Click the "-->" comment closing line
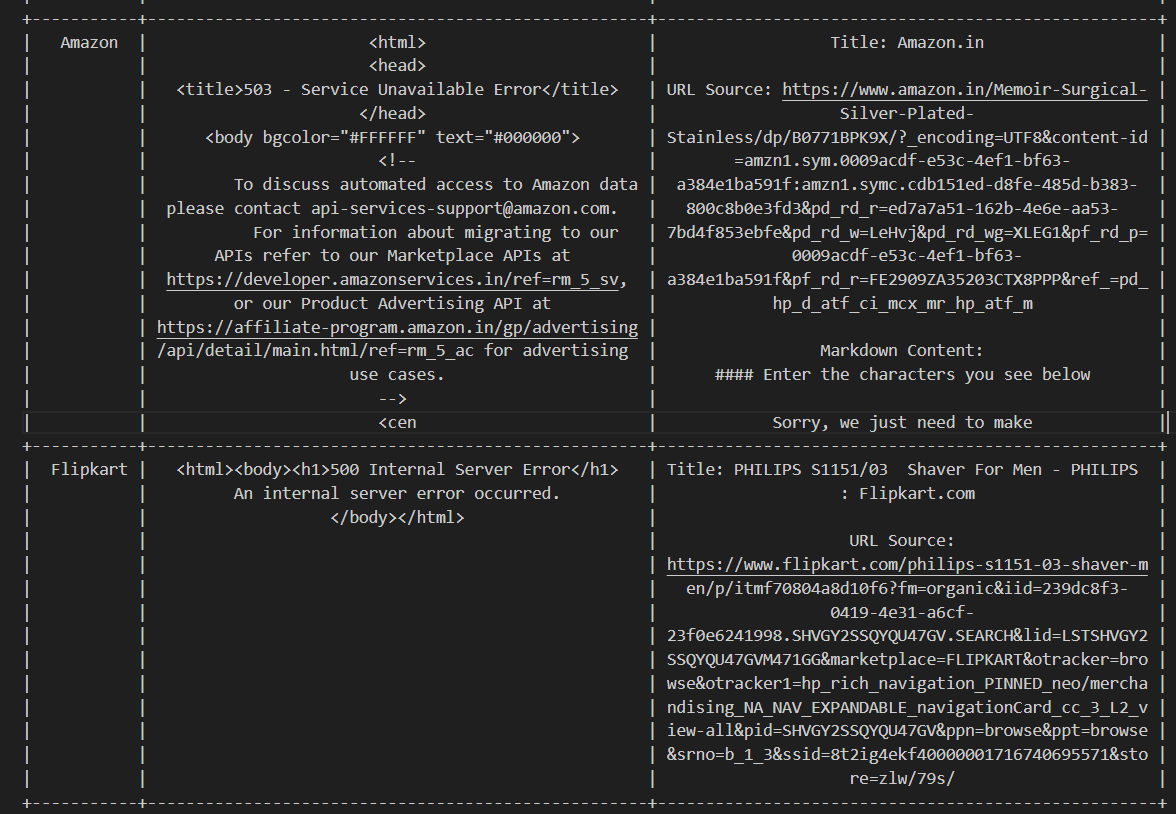The image size is (1176, 814). pyautogui.click(x=392, y=398)
